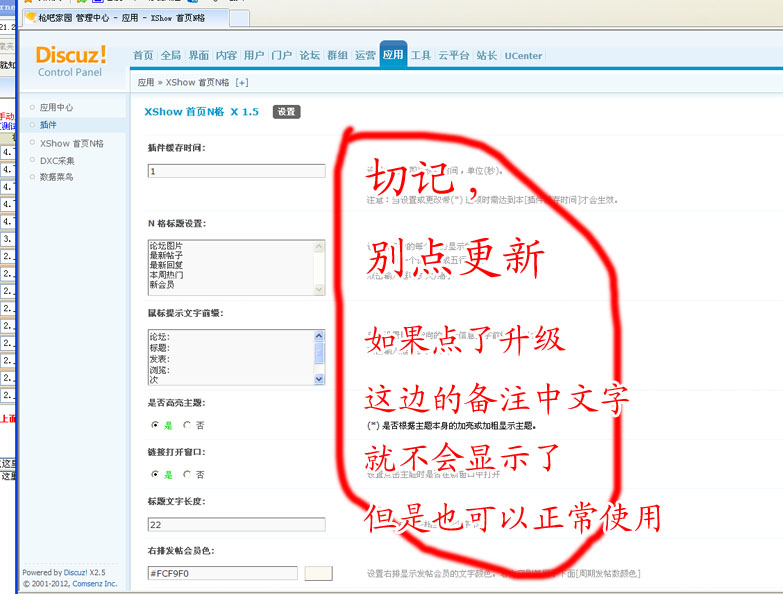Click the 应用 breadcrumb text
Image resolution: width=783 pixels, height=594 pixels.
(x=146, y=83)
